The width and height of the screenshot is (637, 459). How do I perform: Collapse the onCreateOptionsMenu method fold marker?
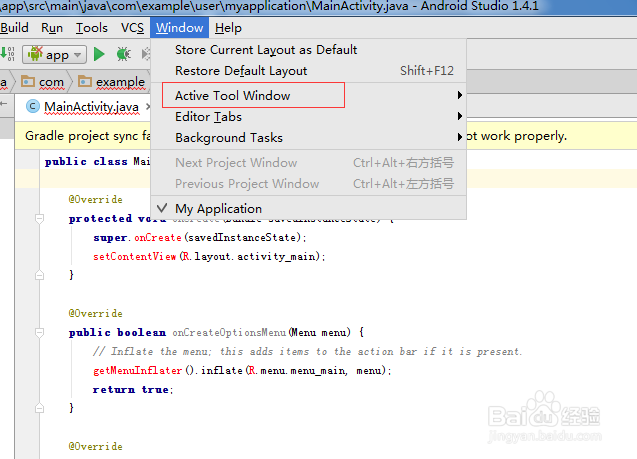pyautogui.click(x=39, y=333)
